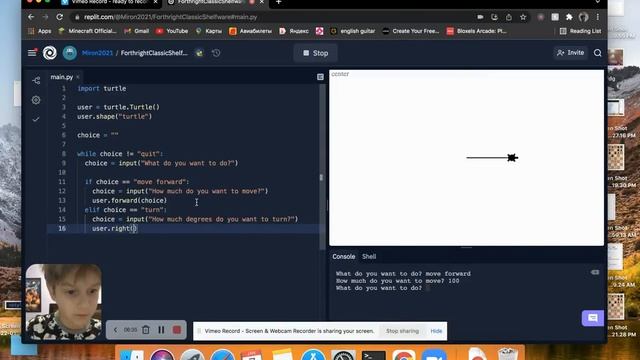The width and height of the screenshot is (640, 360).
Task: Toggle the editor layout pane icon
Action: (320, 77)
